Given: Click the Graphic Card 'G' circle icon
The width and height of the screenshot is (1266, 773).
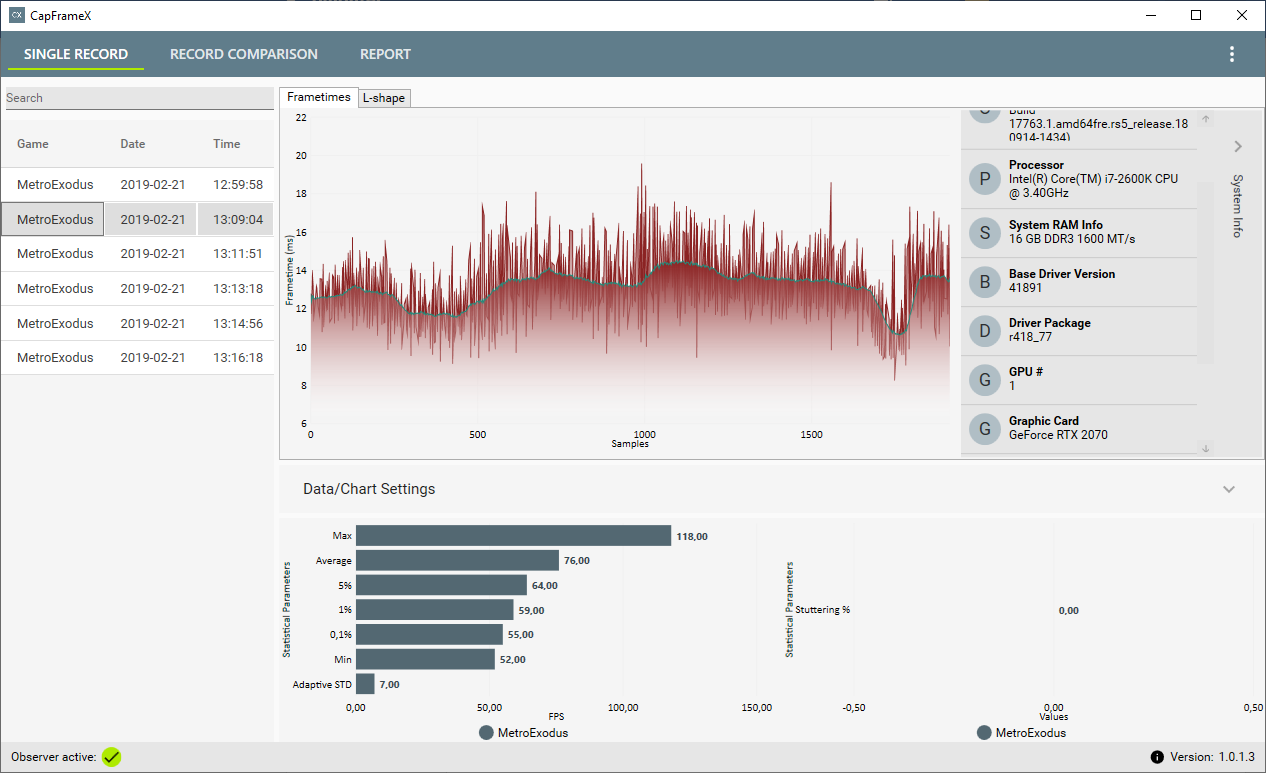Looking at the screenshot, I should click(985, 429).
